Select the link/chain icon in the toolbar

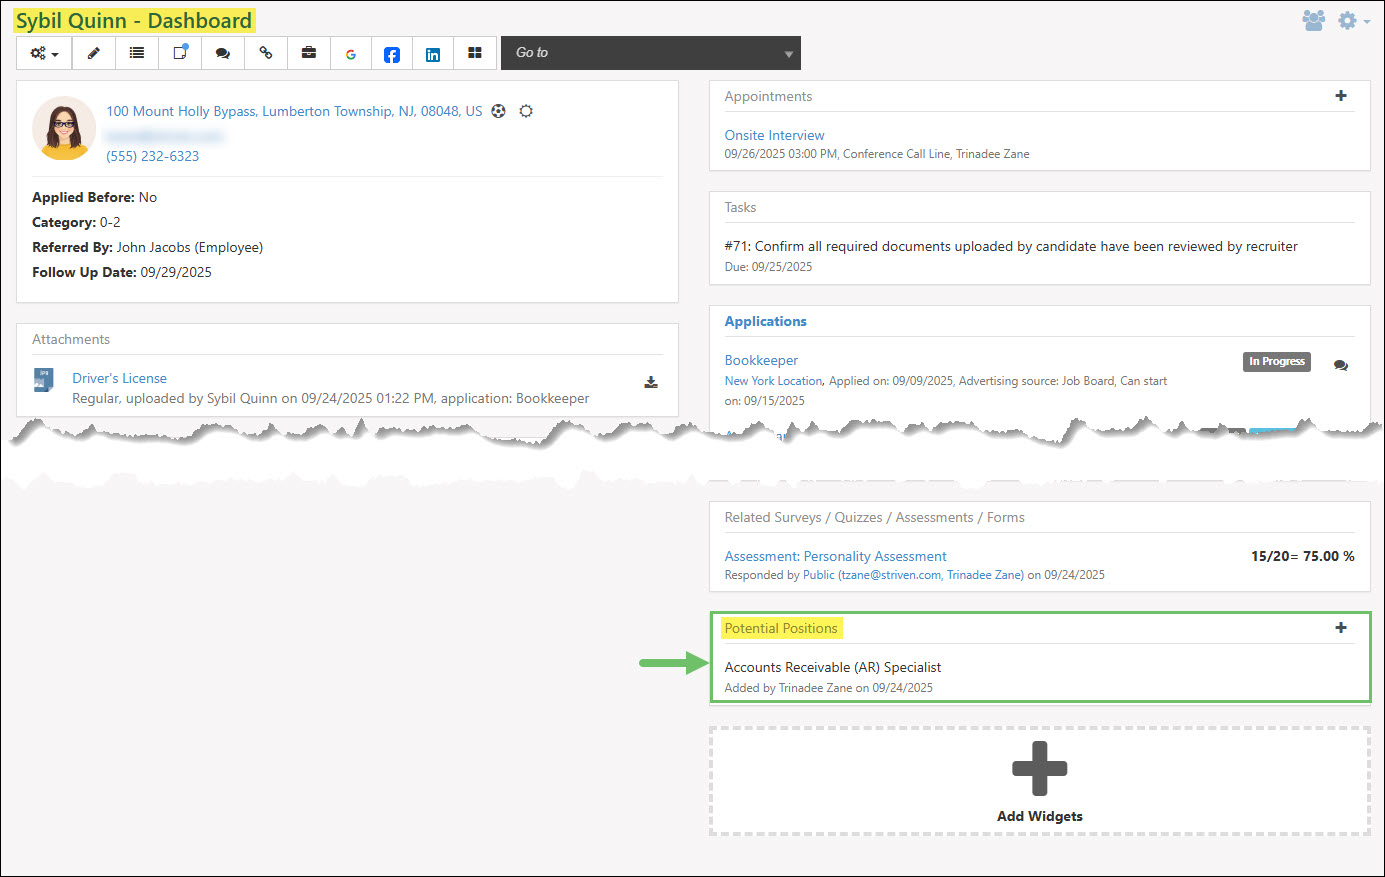tap(265, 53)
